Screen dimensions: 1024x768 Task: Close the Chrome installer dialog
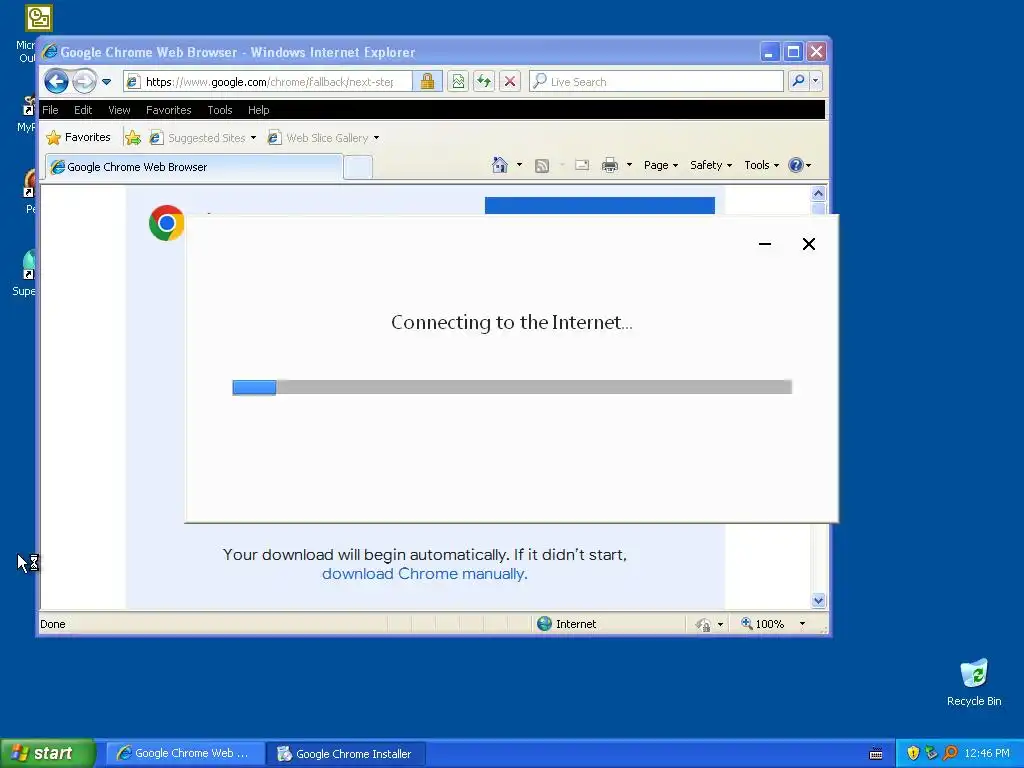808,244
